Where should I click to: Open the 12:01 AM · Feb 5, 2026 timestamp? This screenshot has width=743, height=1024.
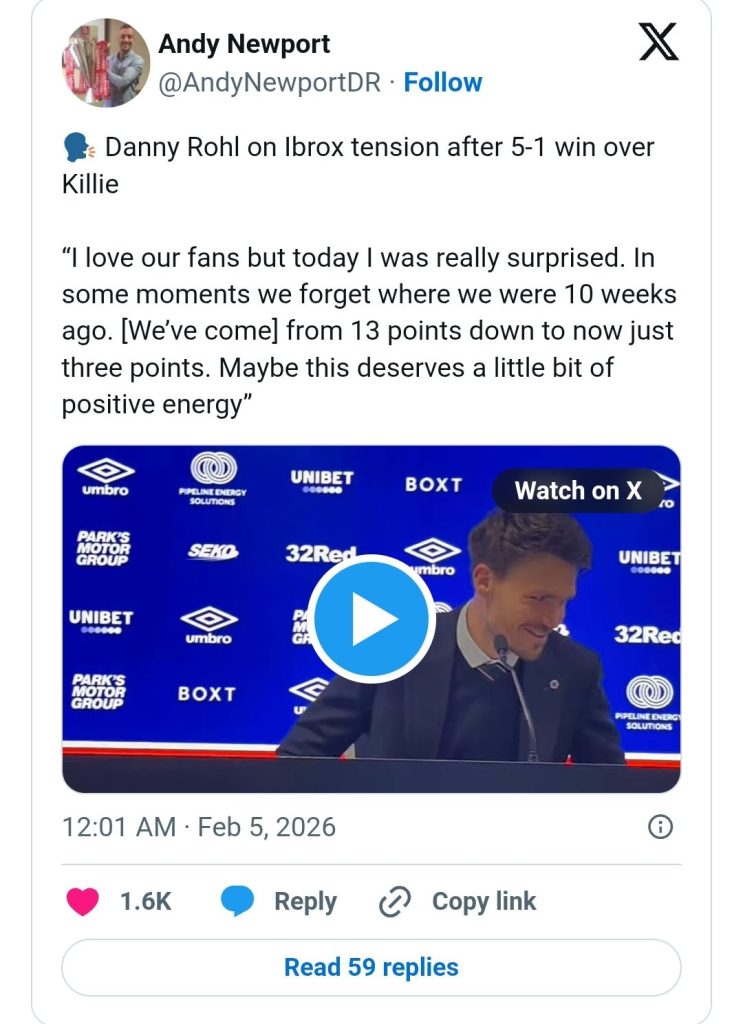[199, 828]
